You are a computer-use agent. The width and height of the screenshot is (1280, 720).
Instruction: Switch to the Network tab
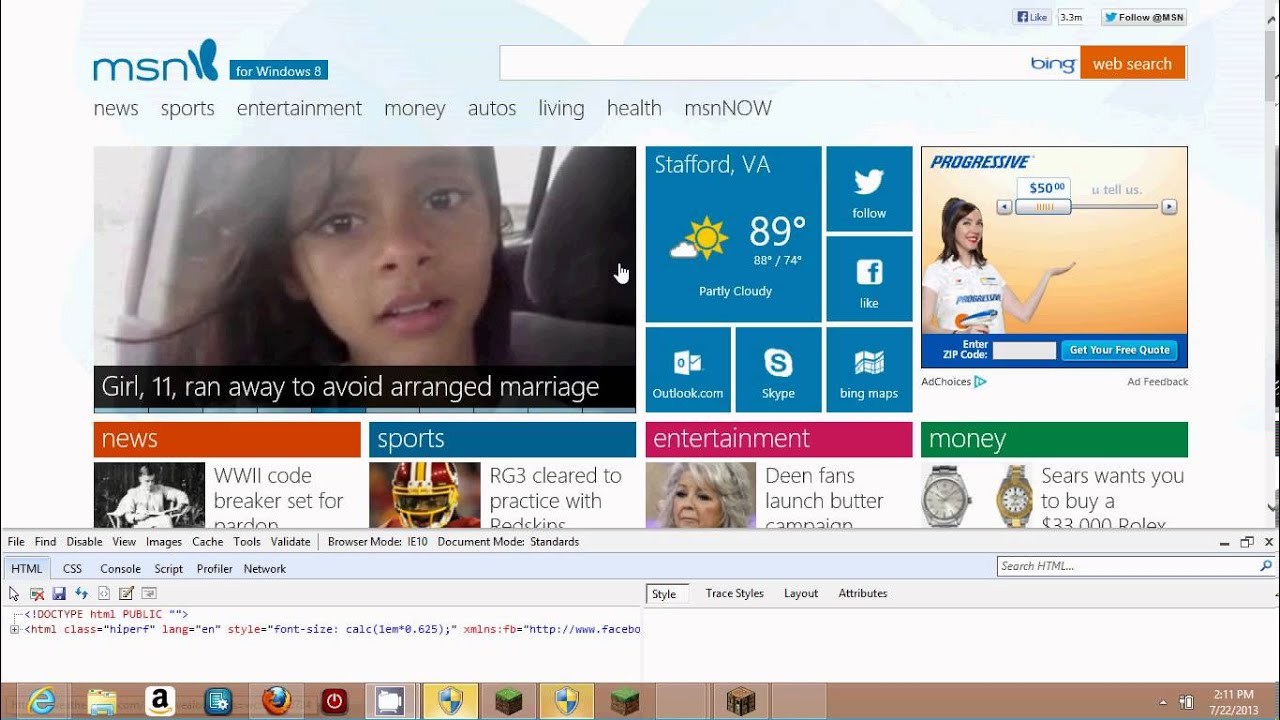[265, 568]
